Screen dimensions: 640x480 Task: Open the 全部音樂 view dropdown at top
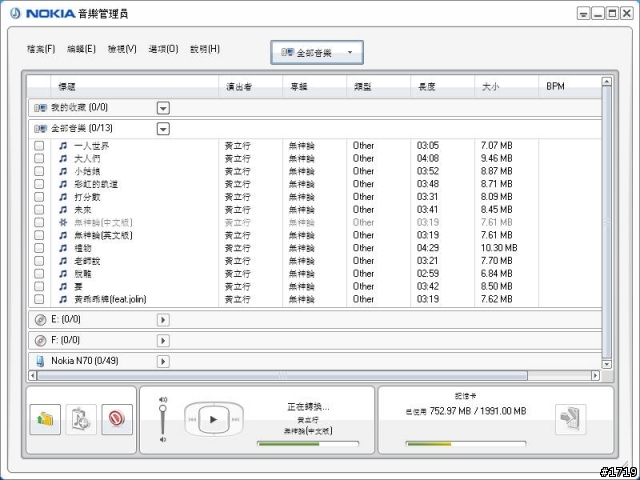[x=317, y=52]
